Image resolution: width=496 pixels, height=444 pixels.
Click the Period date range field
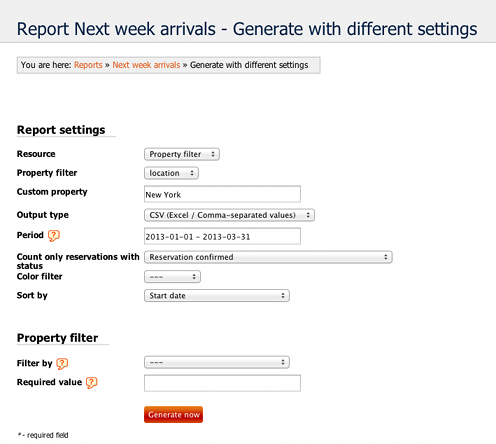[222, 236]
